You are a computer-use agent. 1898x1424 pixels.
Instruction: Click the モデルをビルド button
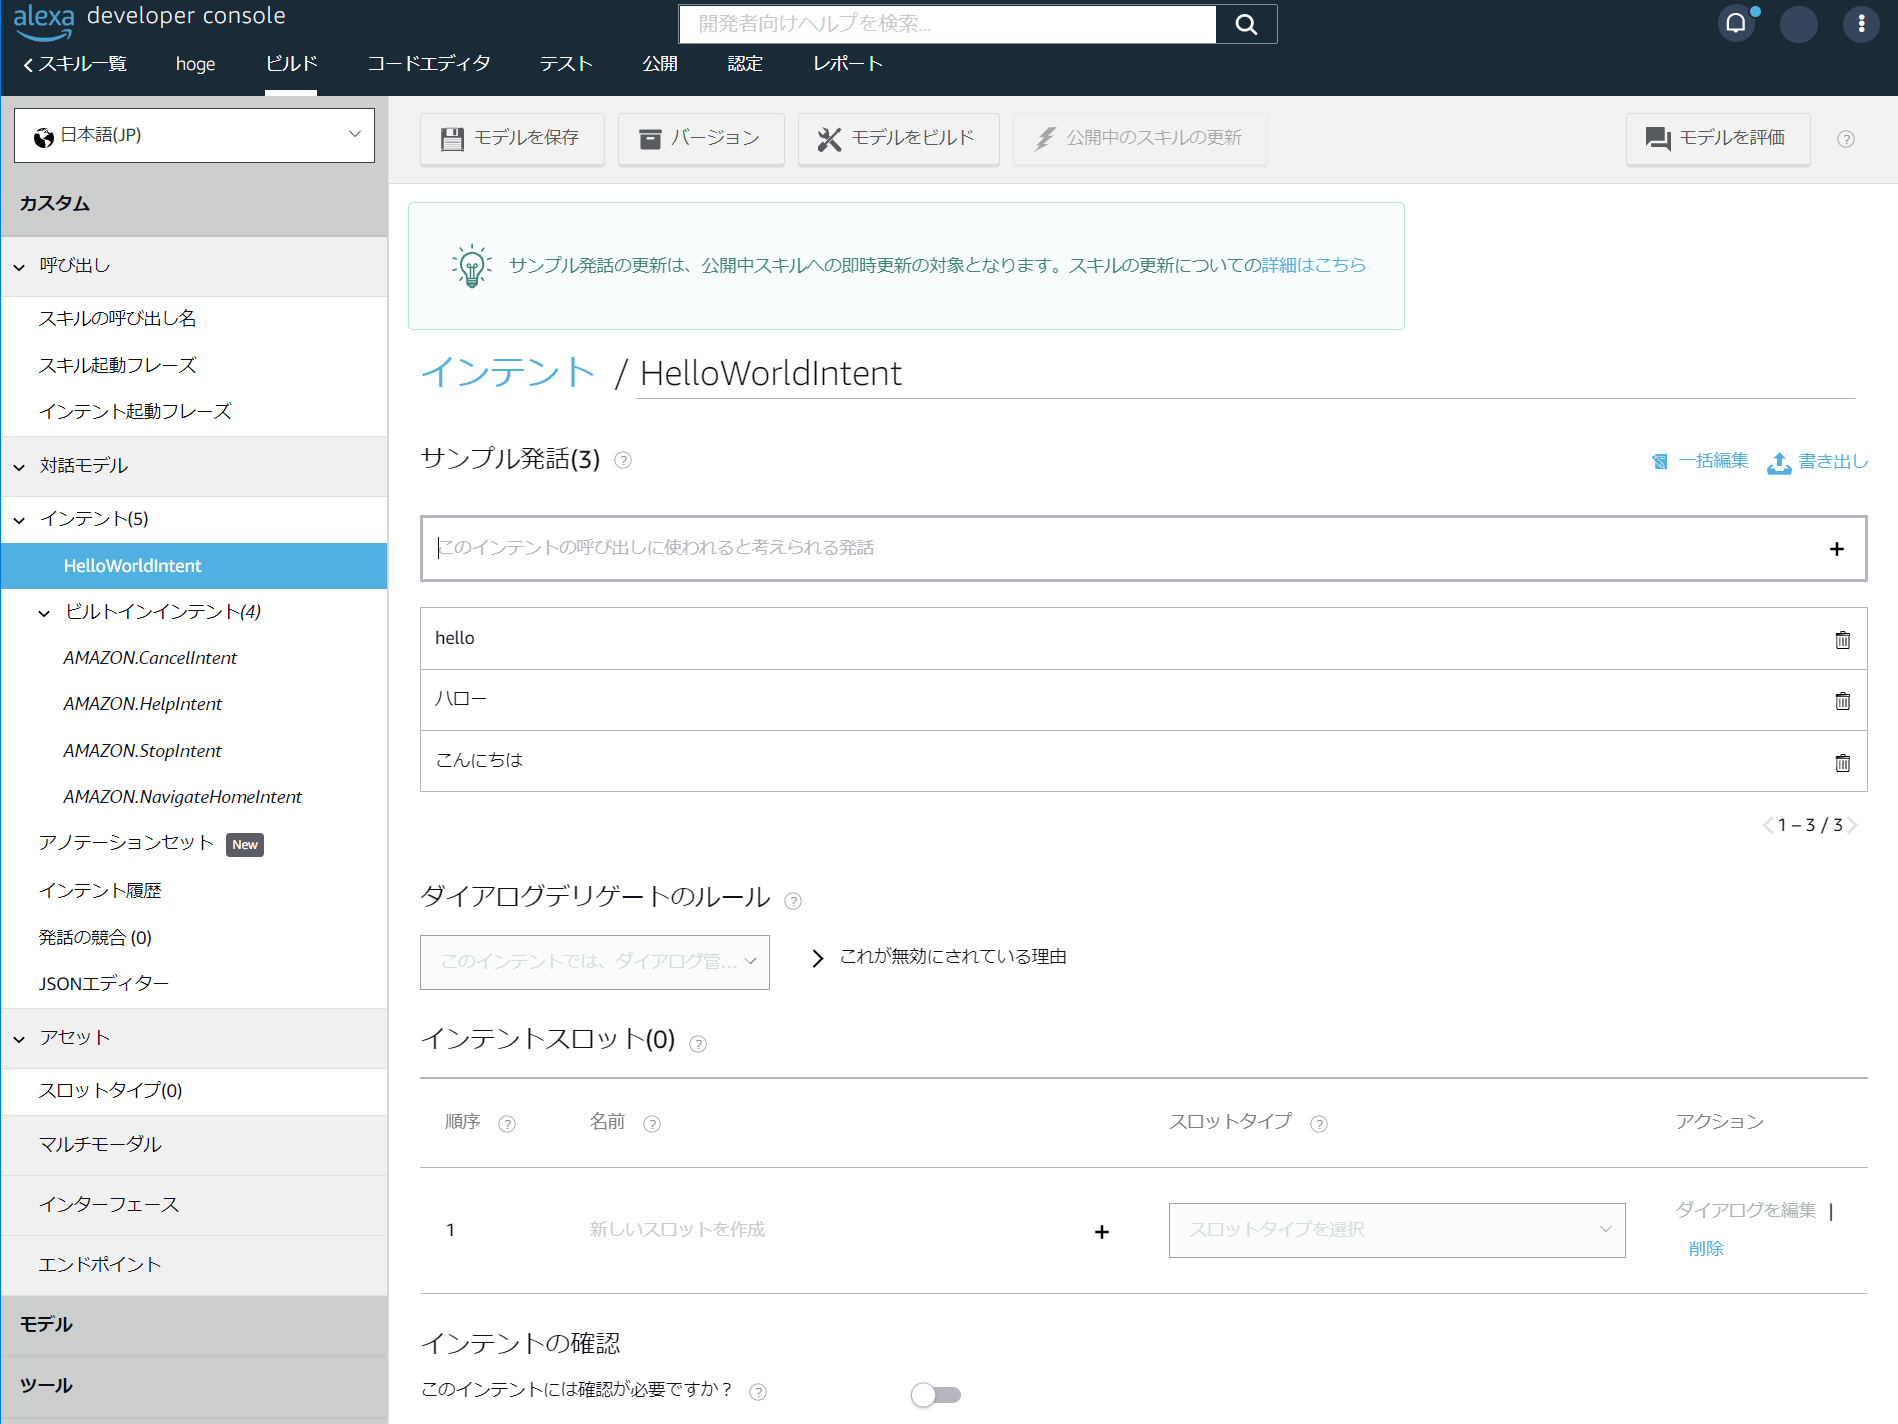[898, 139]
